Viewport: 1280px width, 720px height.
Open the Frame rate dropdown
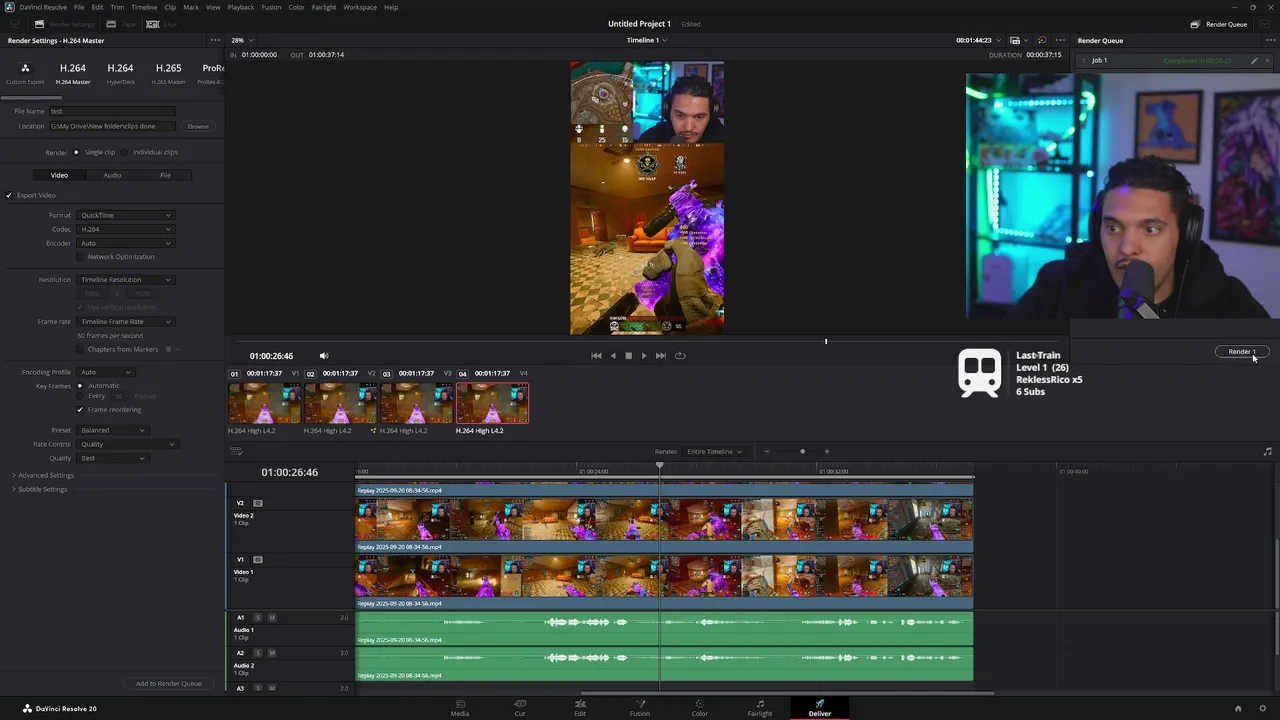click(x=125, y=322)
